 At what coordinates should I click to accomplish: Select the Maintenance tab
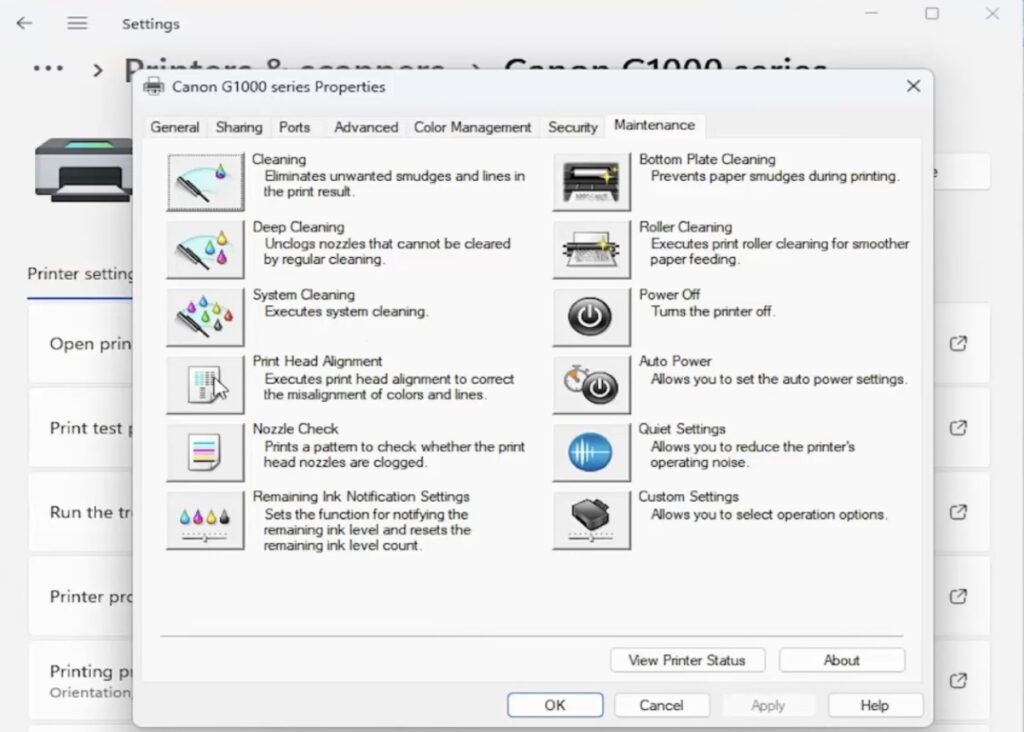click(x=654, y=125)
